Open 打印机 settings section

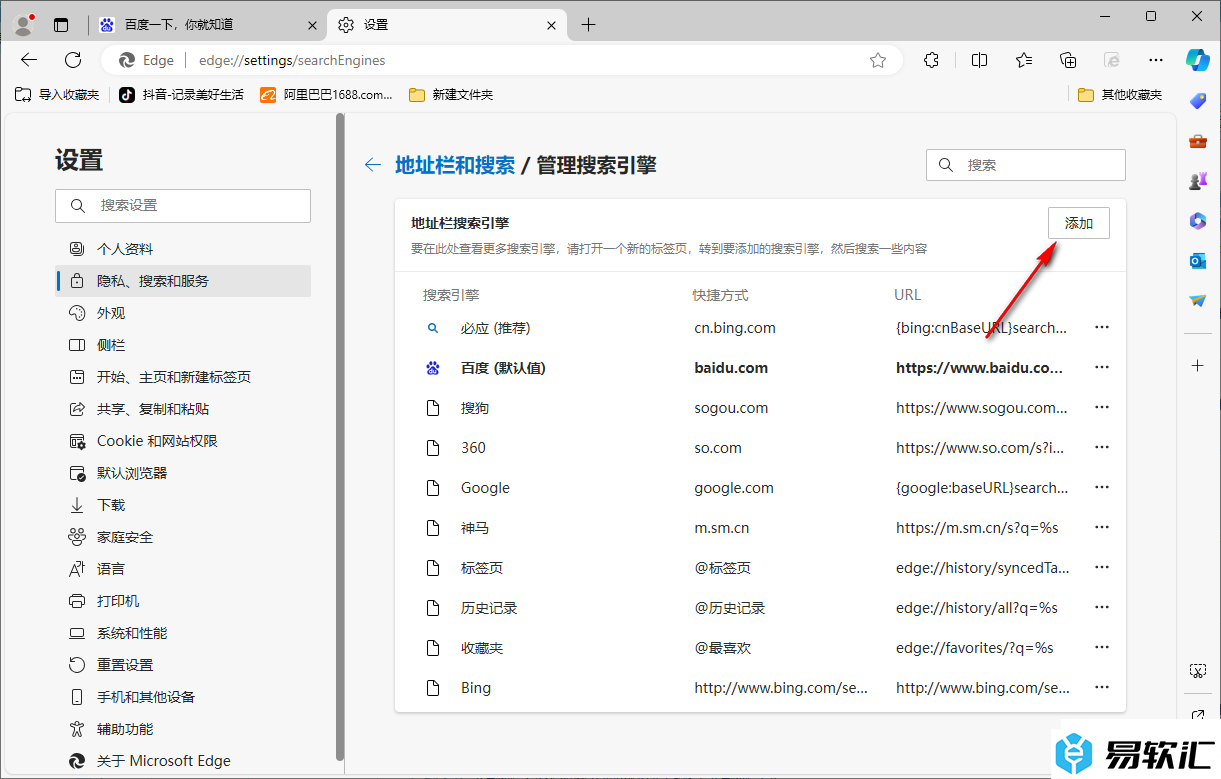point(183,601)
